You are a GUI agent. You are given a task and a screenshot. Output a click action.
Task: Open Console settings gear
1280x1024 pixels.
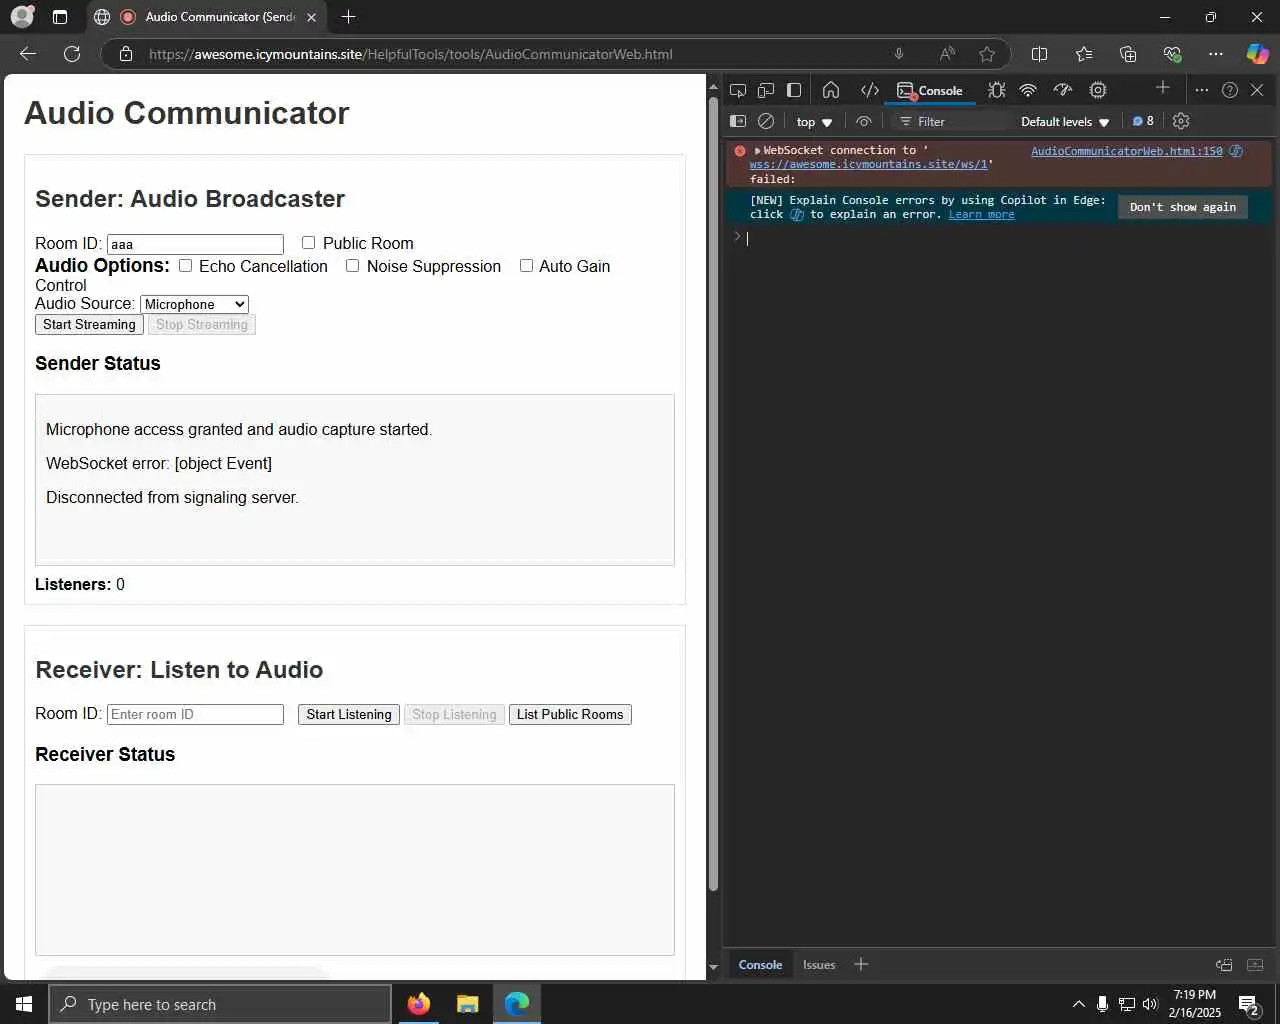(1181, 121)
